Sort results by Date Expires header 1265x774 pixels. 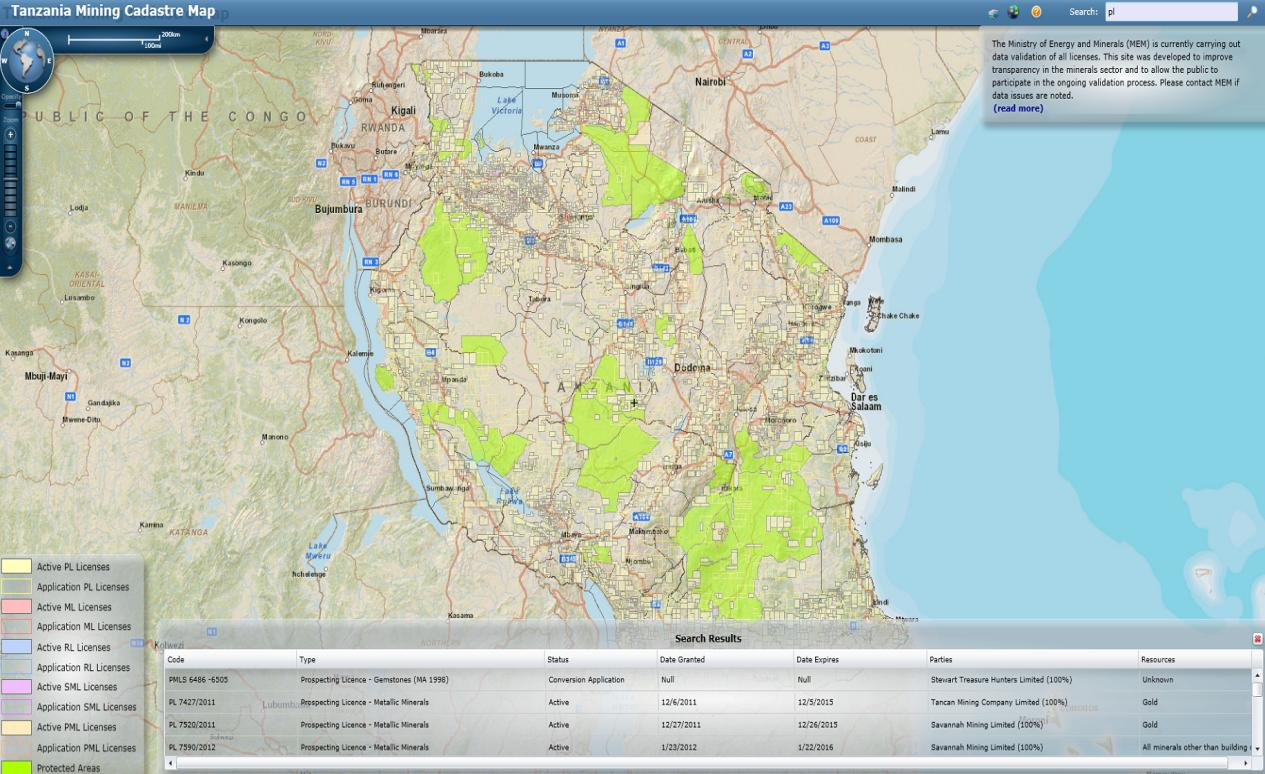pyautogui.click(x=859, y=659)
